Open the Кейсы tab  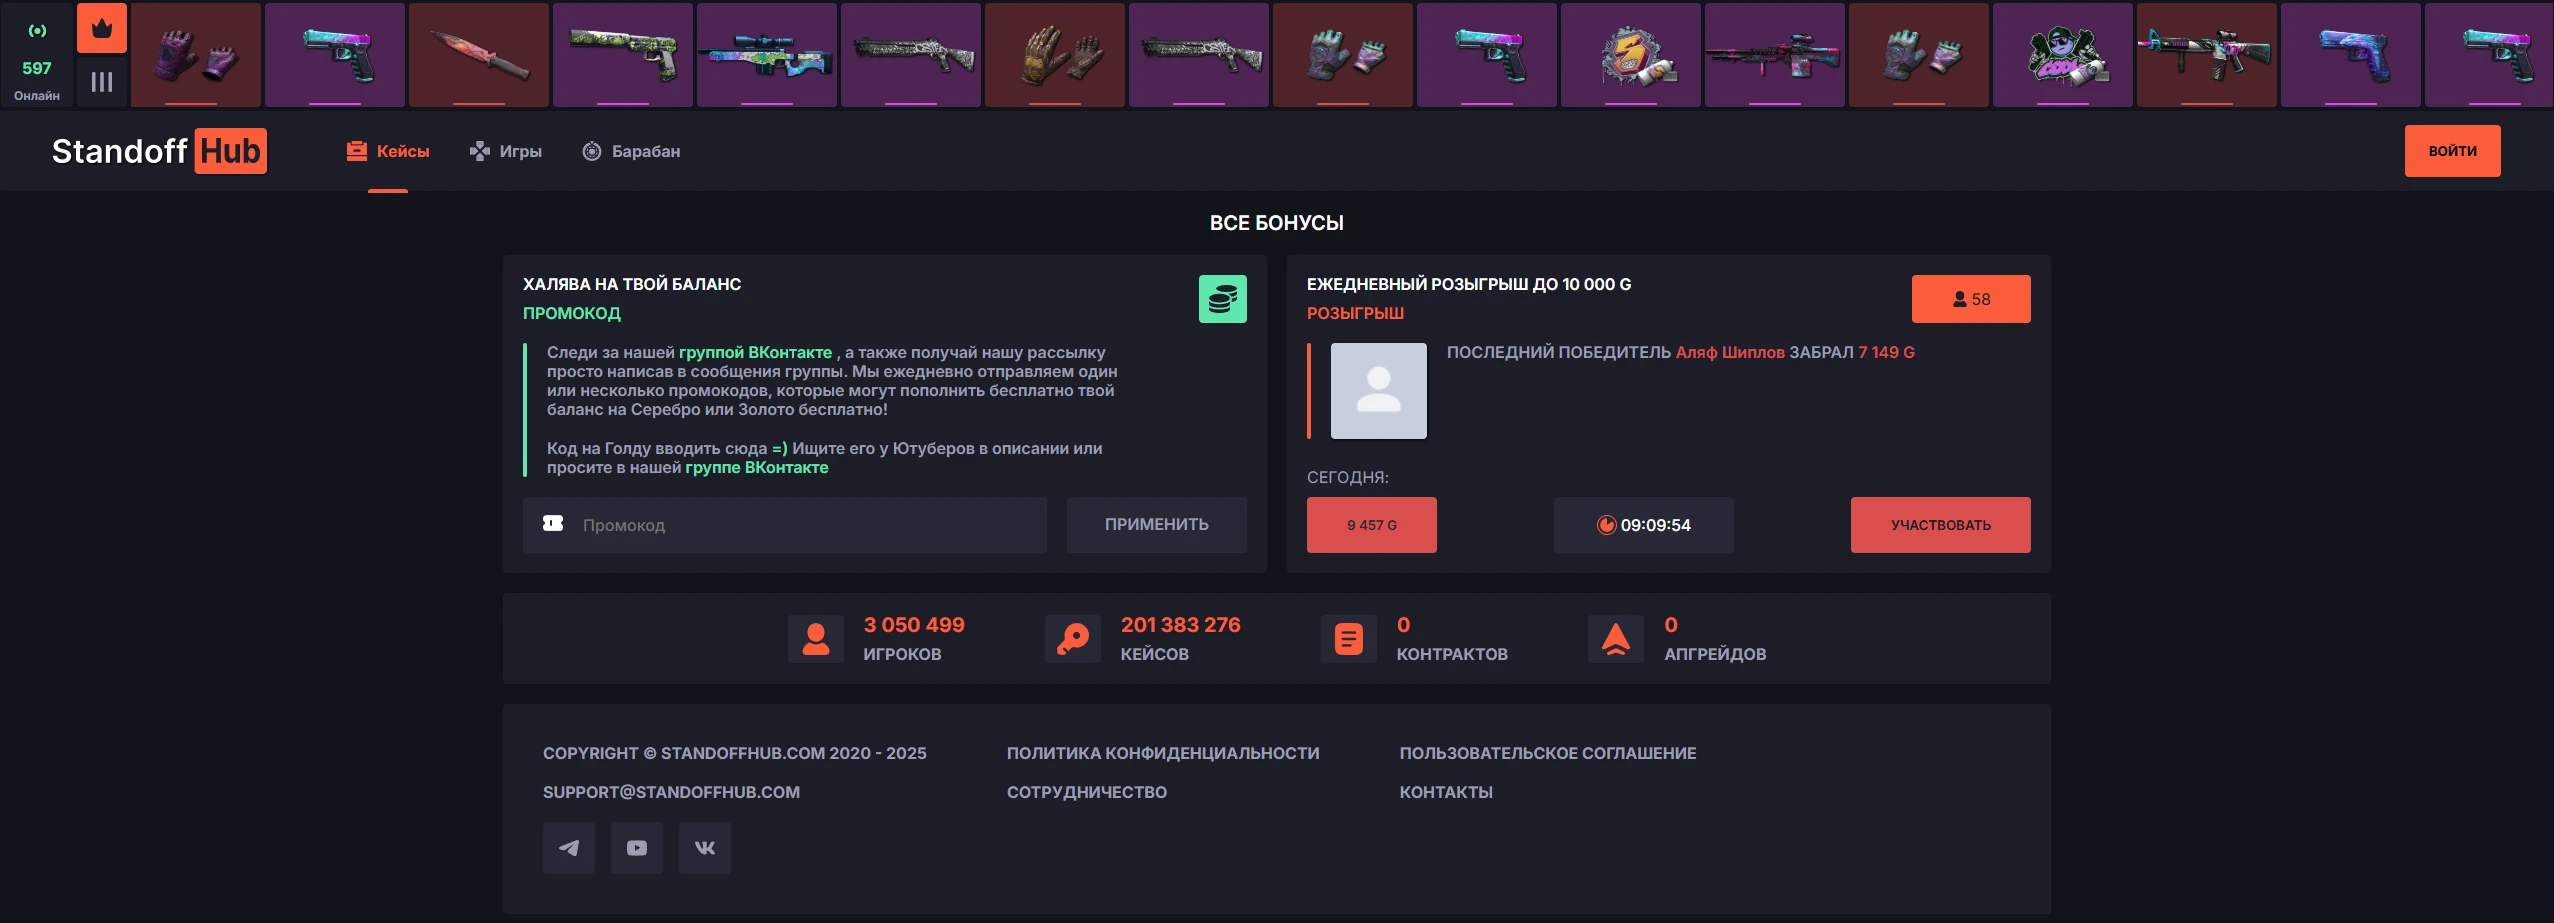(x=388, y=151)
